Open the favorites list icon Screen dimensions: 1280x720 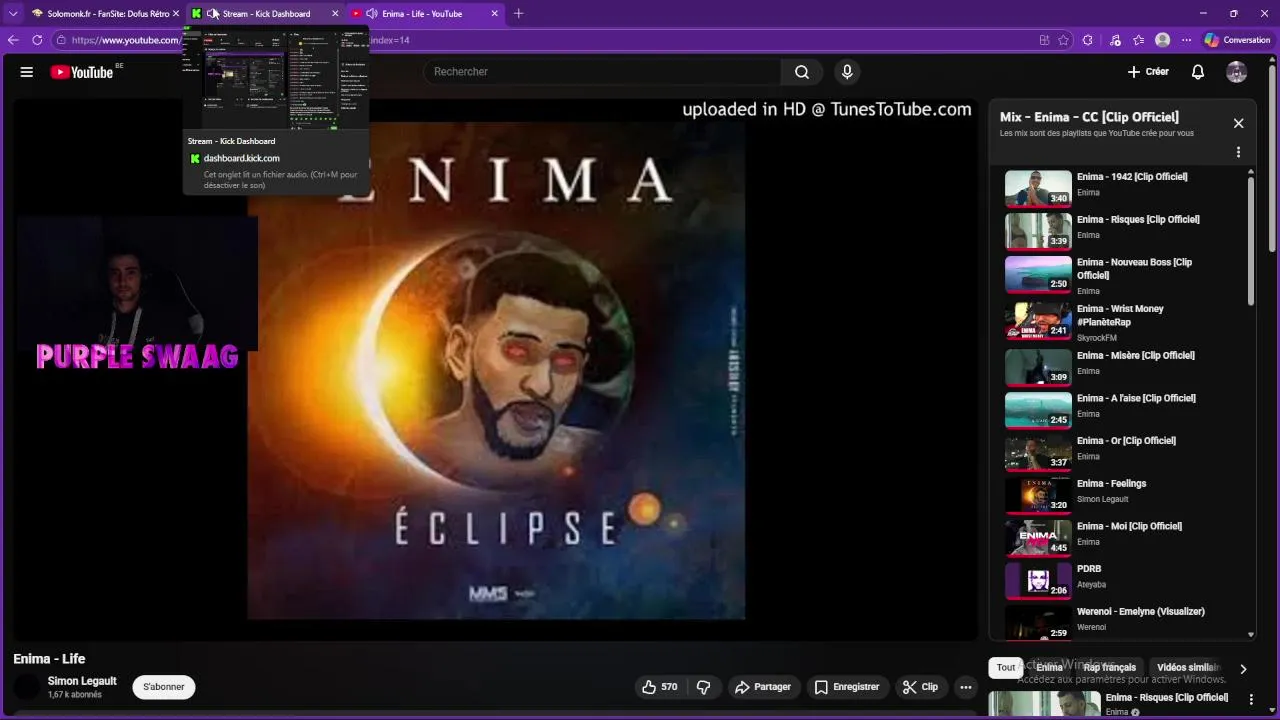point(1139,40)
